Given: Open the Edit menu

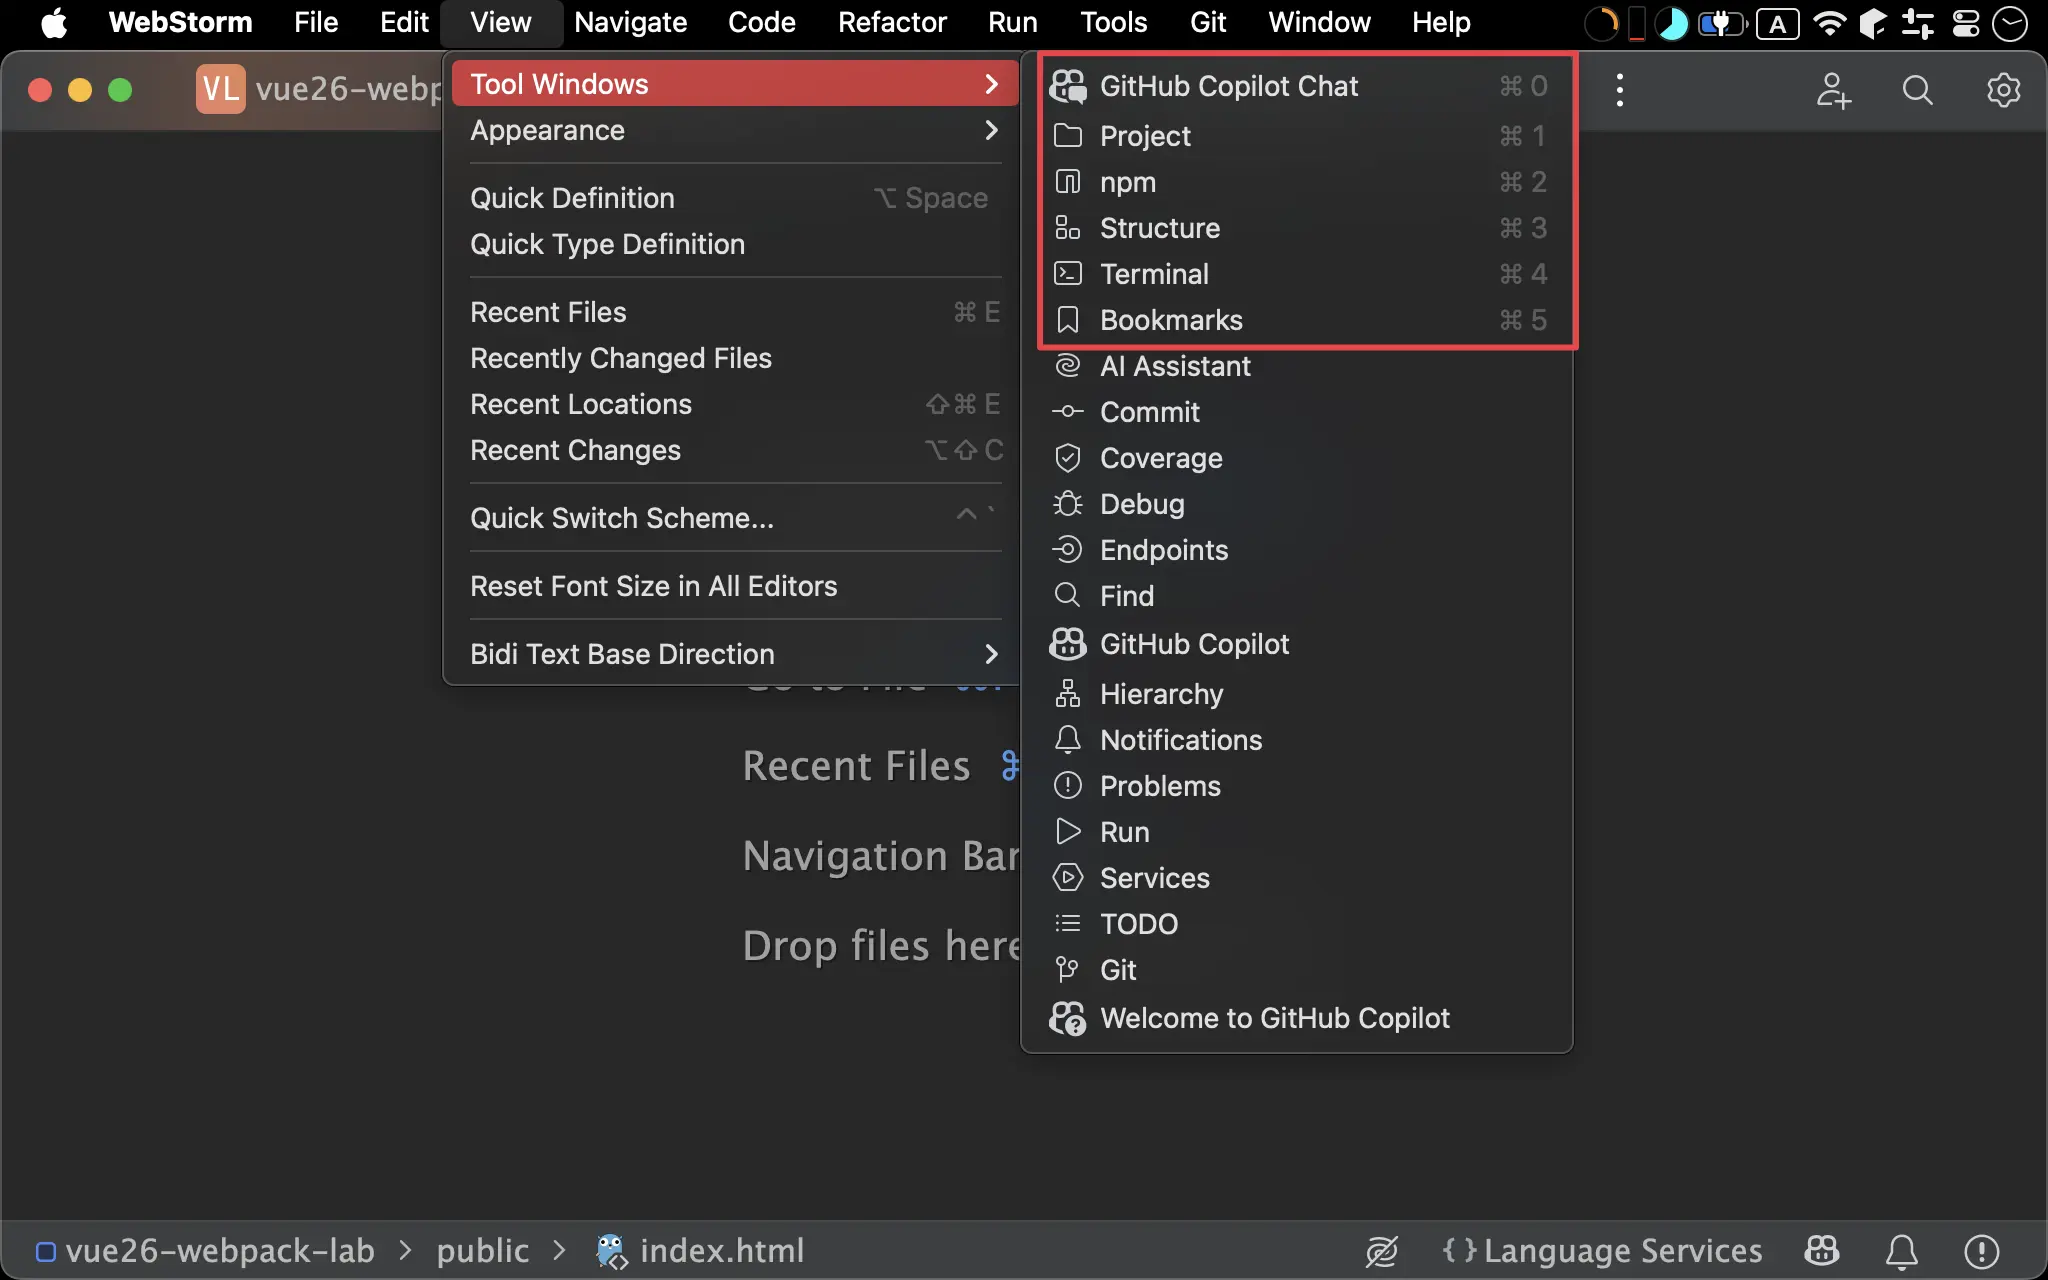Looking at the screenshot, I should pyautogui.click(x=404, y=22).
